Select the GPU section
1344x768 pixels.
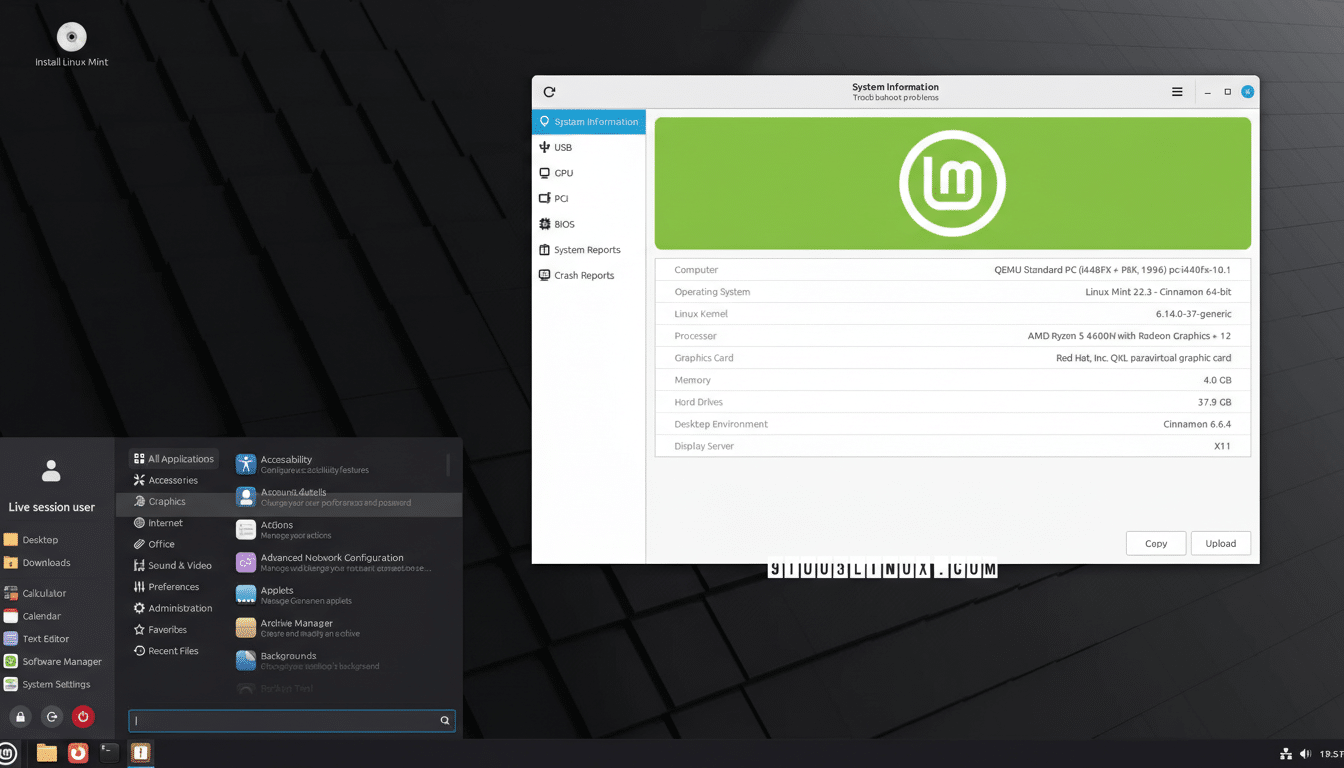point(562,172)
